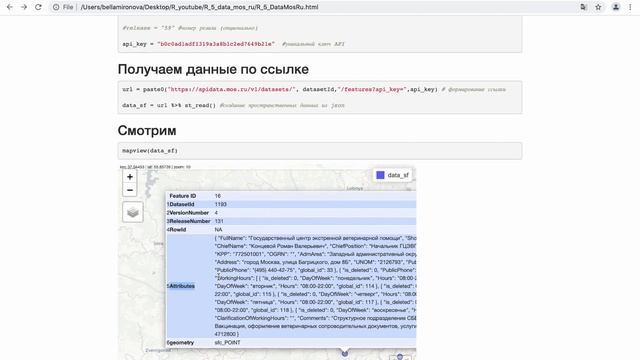640x360 pixels.
Task: Click the map coordinates readout above map
Action: click(155, 167)
